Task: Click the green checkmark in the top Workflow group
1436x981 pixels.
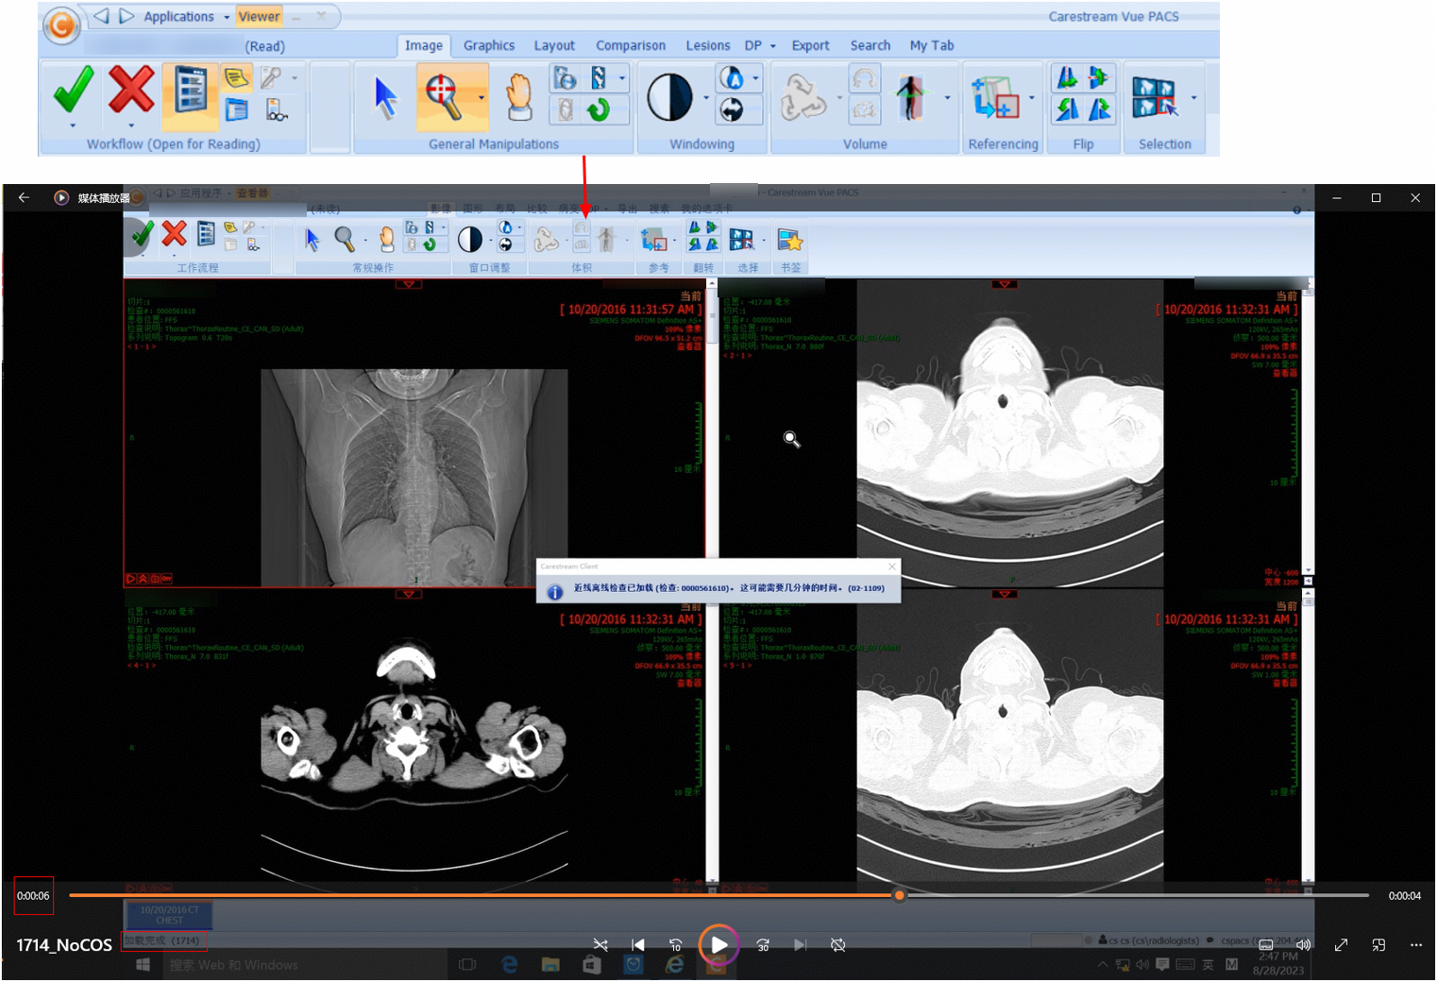Action: coord(73,90)
